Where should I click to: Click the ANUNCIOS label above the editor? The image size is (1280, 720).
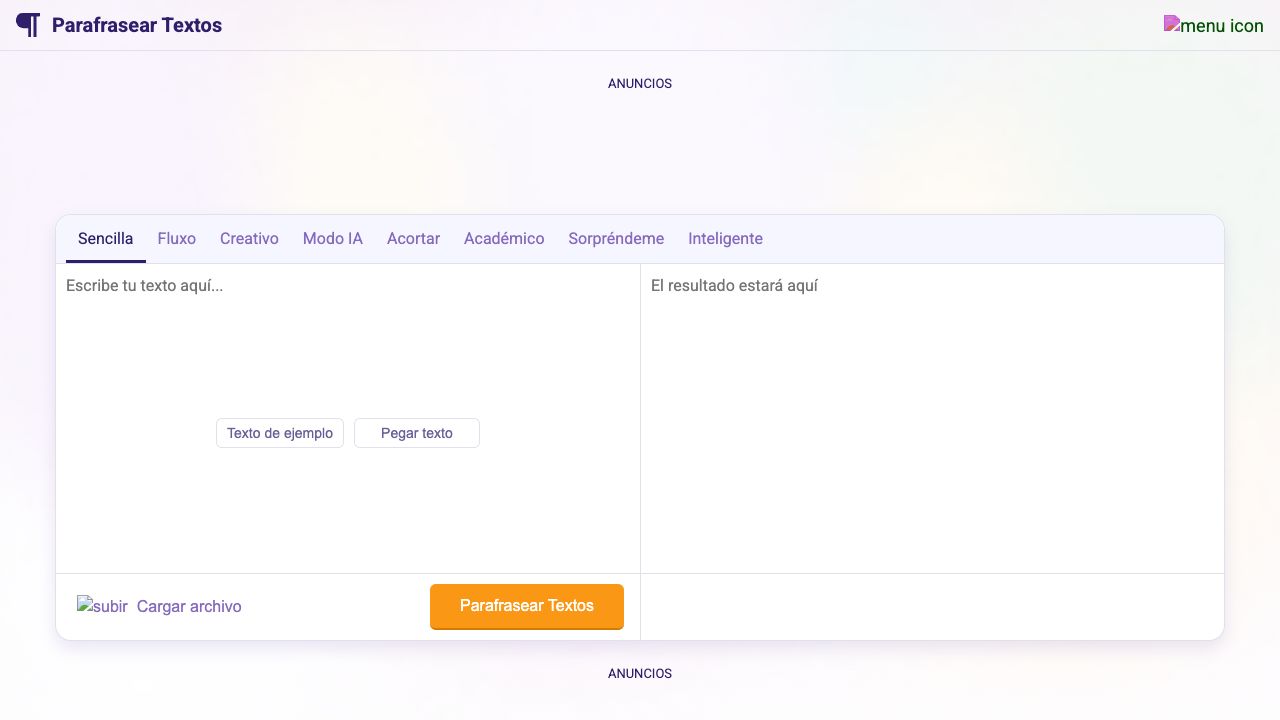coord(640,84)
